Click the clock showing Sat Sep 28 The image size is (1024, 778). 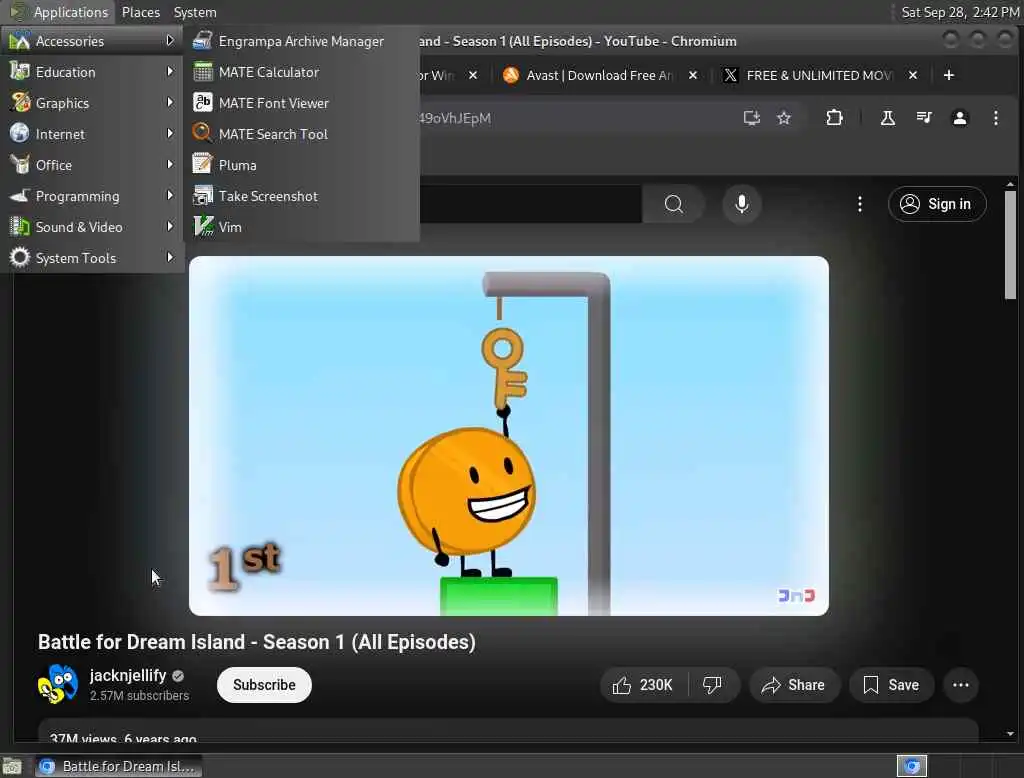pyautogui.click(x=959, y=12)
